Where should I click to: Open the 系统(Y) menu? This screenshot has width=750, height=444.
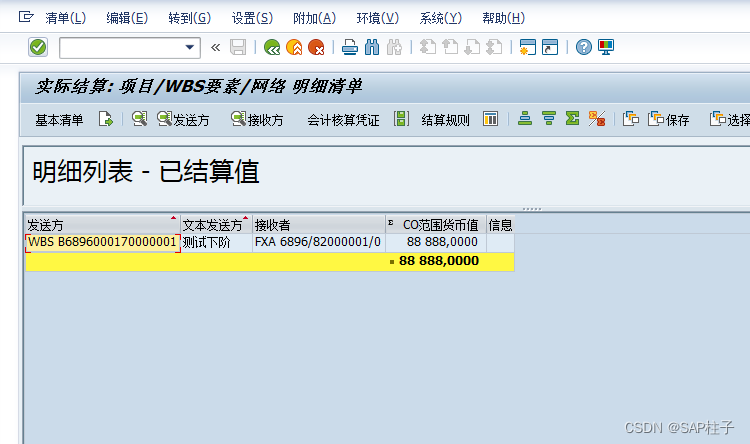(x=441, y=18)
